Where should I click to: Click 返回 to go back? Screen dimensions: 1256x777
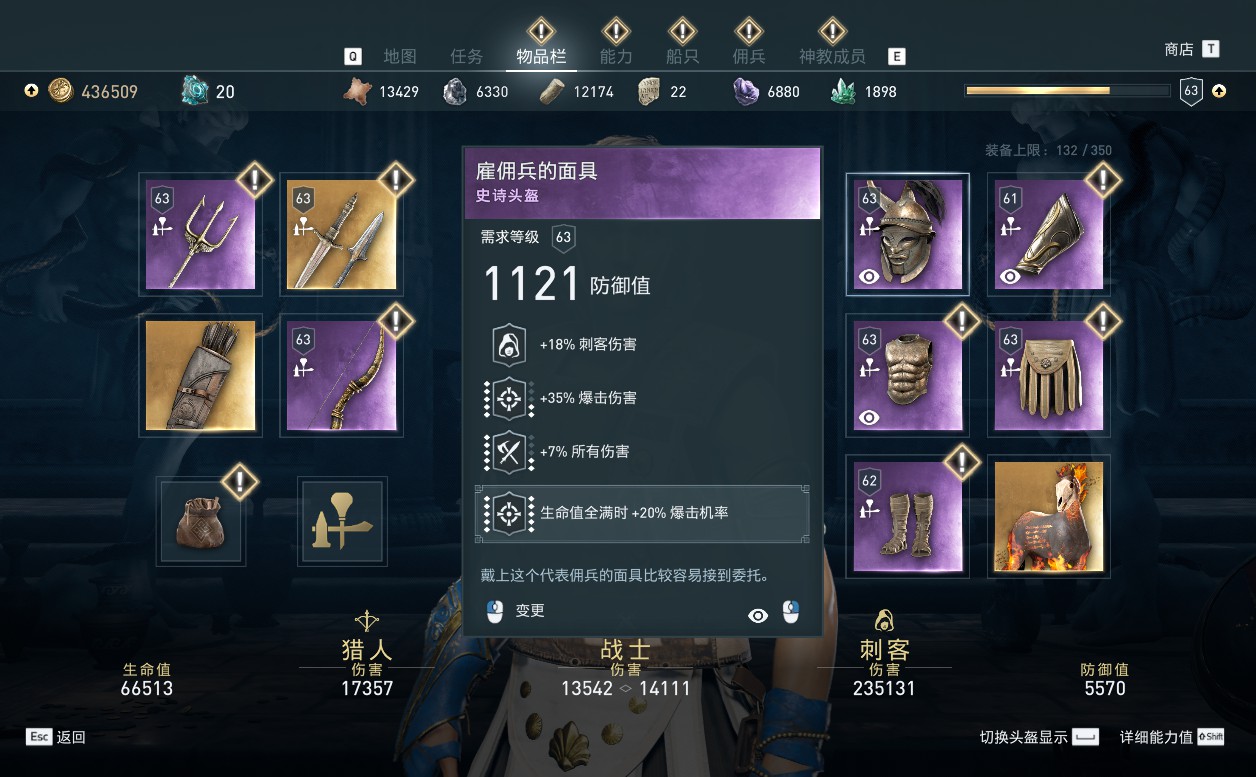pyautogui.click(x=71, y=737)
